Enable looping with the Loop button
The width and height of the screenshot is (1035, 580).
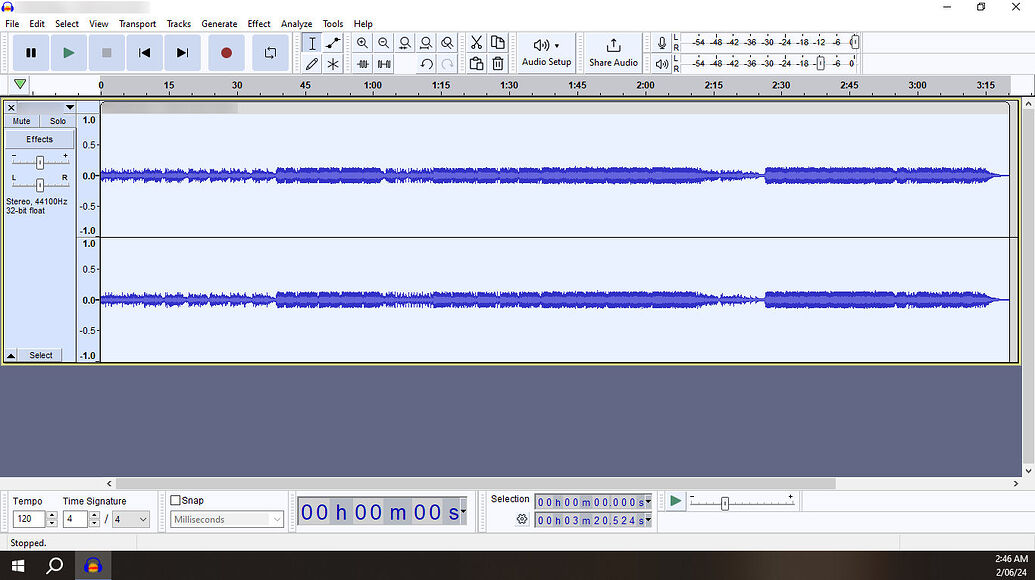pos(270,52)
